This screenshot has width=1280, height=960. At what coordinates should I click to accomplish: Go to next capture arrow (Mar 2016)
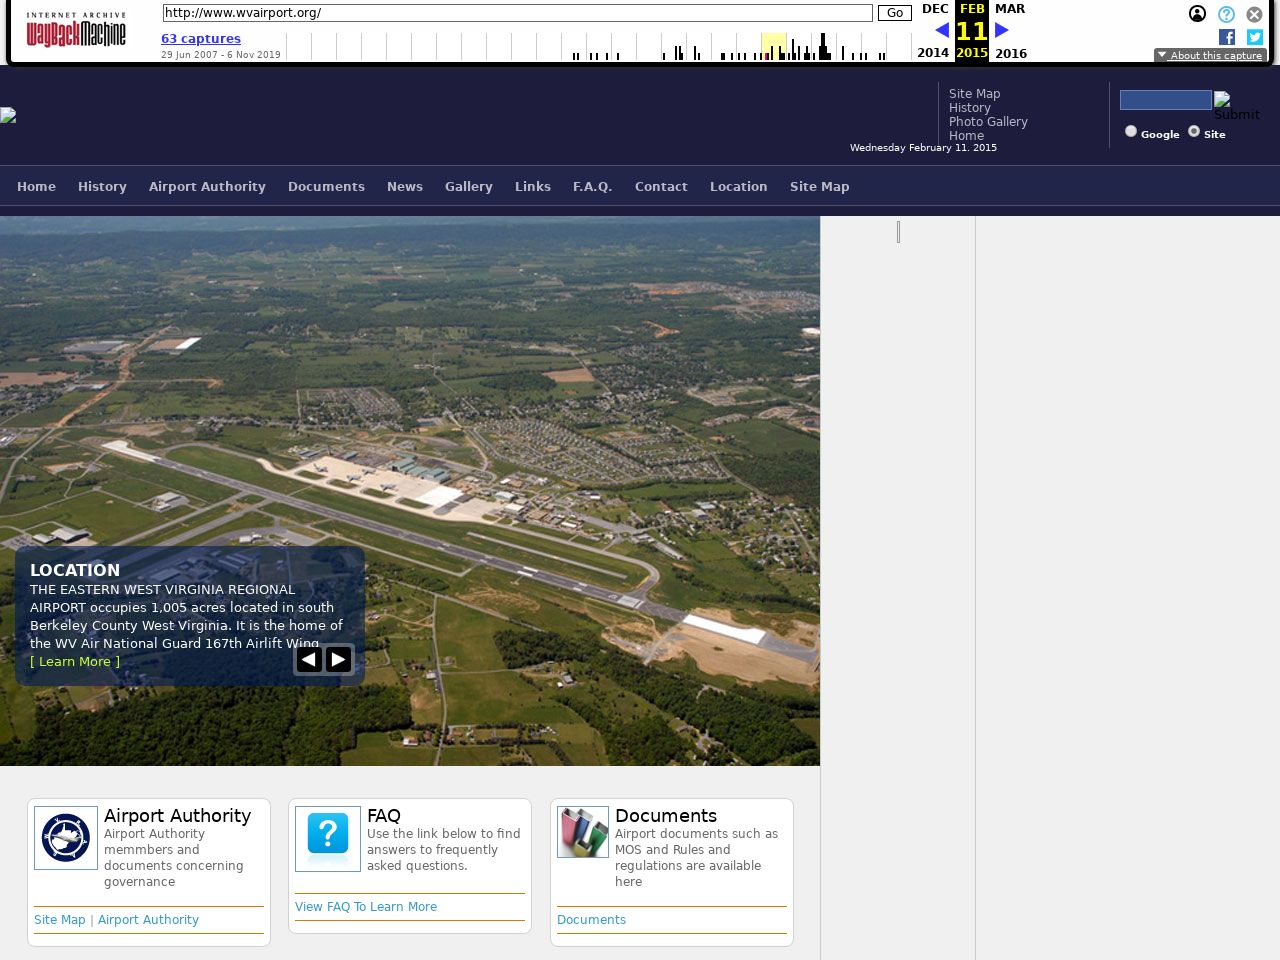point(1001,30)
